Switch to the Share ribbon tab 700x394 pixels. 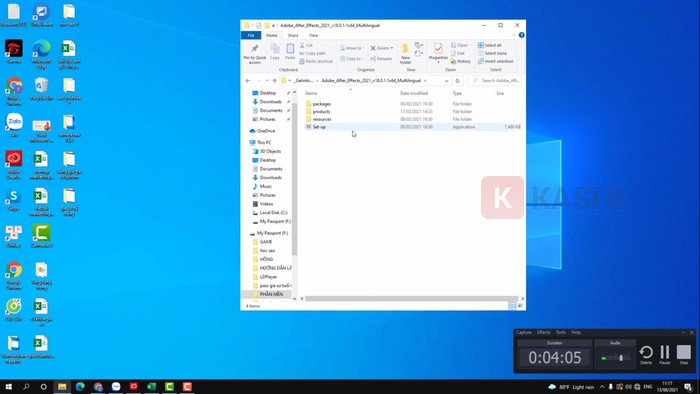293,35
